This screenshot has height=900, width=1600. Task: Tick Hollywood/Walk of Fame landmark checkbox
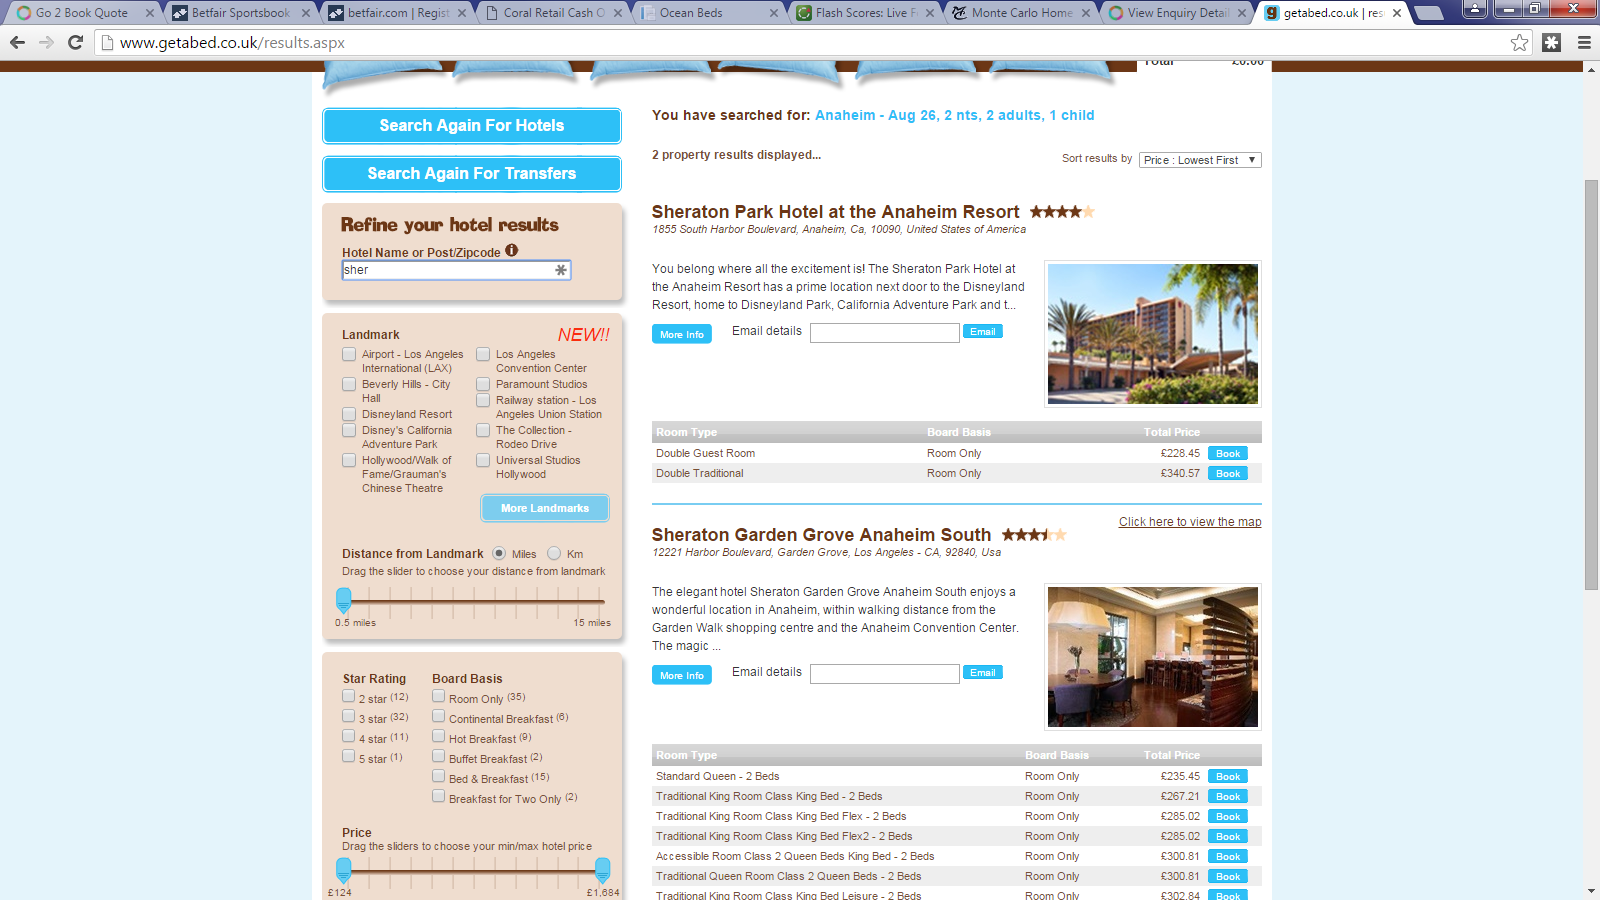(349, 460)
